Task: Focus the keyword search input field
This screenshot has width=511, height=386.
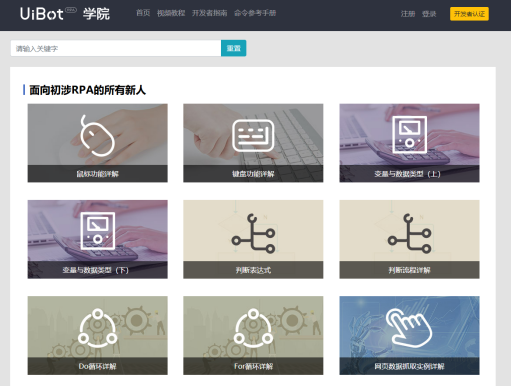Action: (x=116, y=48)
